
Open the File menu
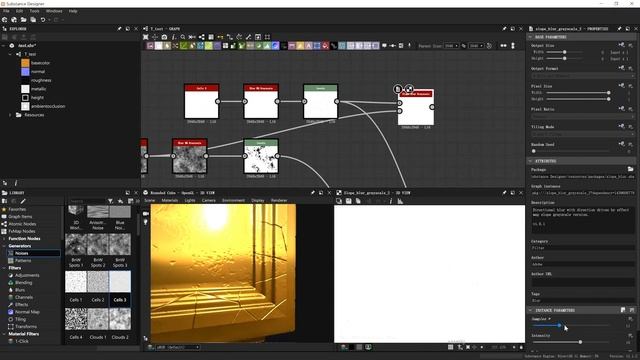coord(6,11)
